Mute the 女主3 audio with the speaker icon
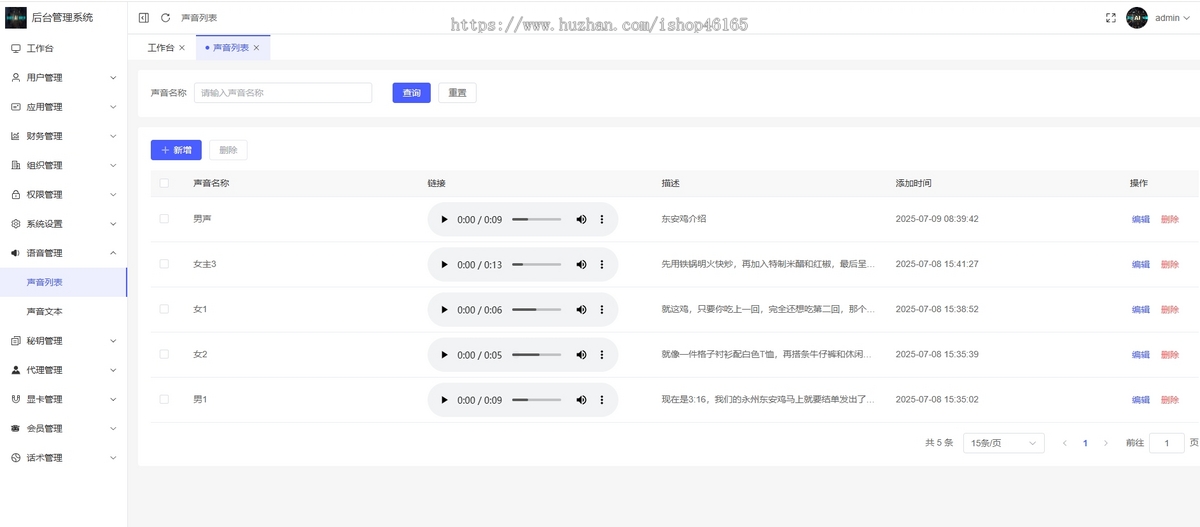Screen dimensions: 1200x527 [581, 265]
